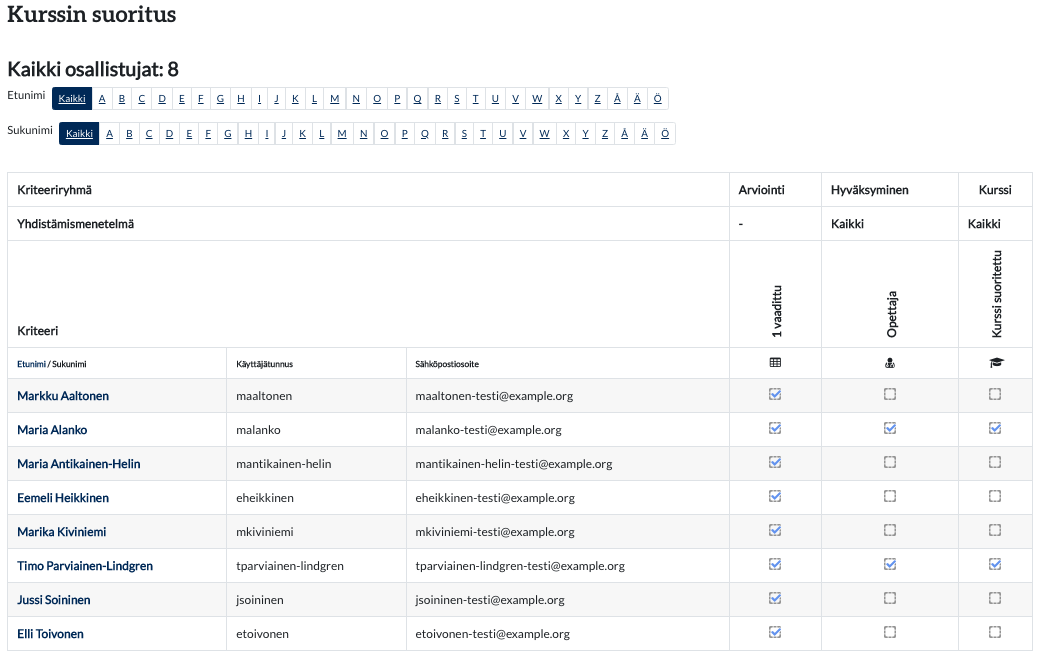Viewport: 1040px width, 660px height.
Task: Select Kaikki in the Etunimi filter
Action: point(72,99)
